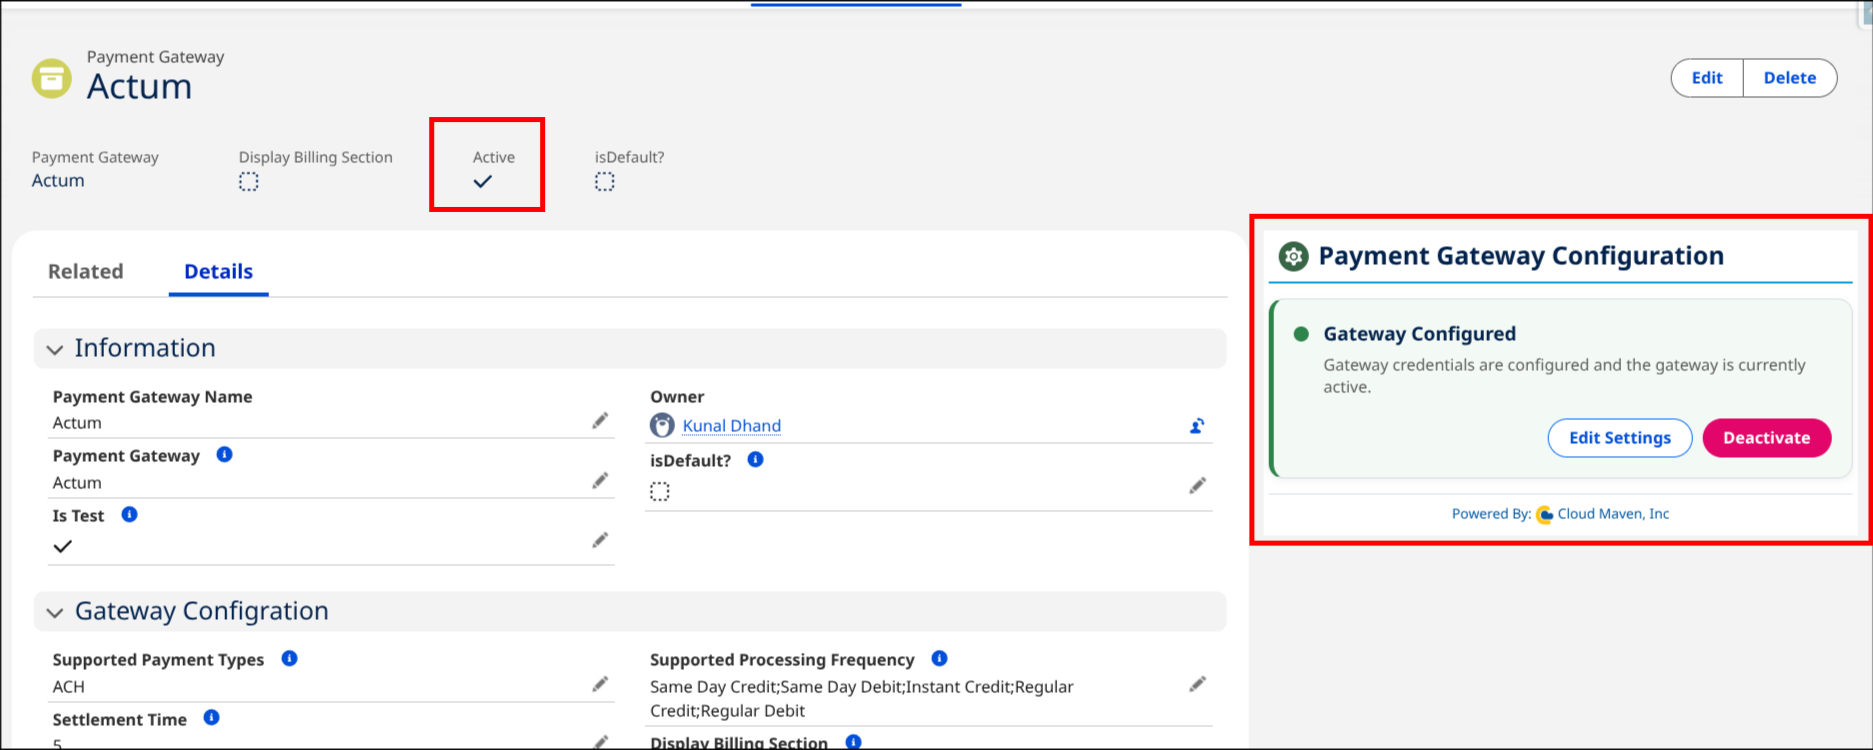1873x750 pixels.
Task: Click the edit pencil for Is Test
Action: click(600, 540)
